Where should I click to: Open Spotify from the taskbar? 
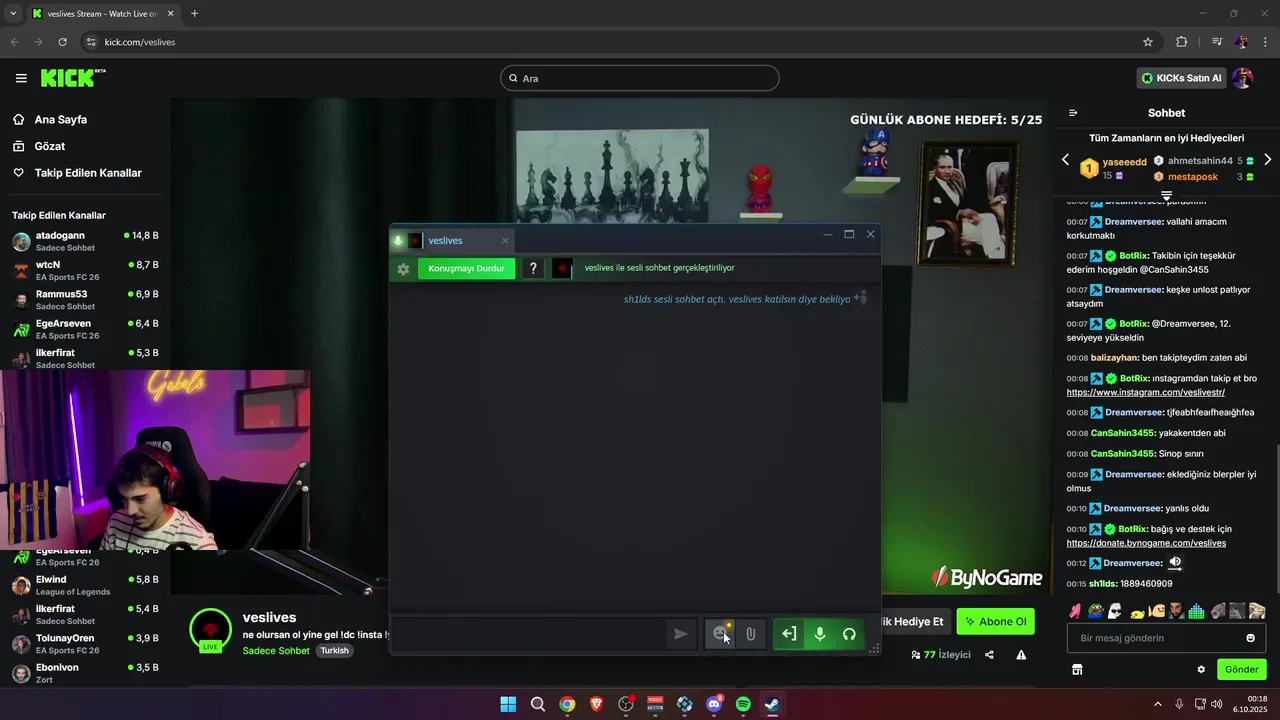click(743, 704)
